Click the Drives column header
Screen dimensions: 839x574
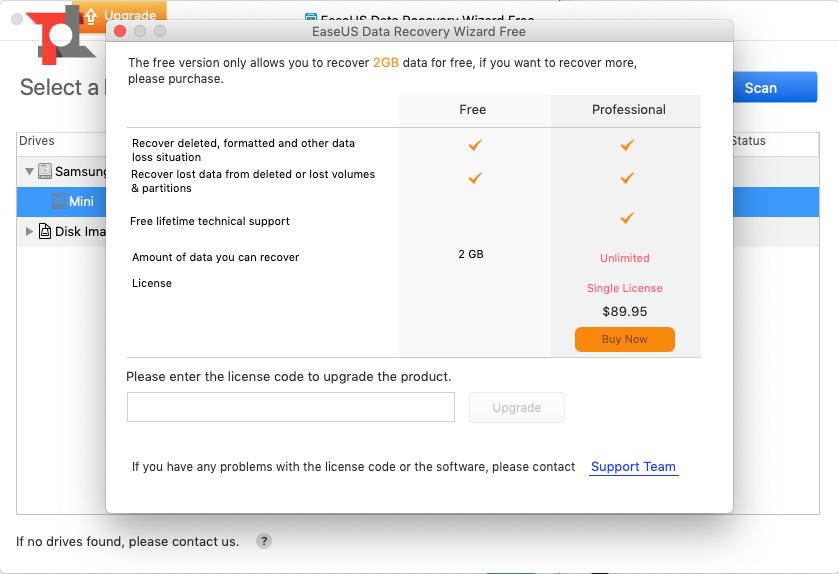point(37,141)
